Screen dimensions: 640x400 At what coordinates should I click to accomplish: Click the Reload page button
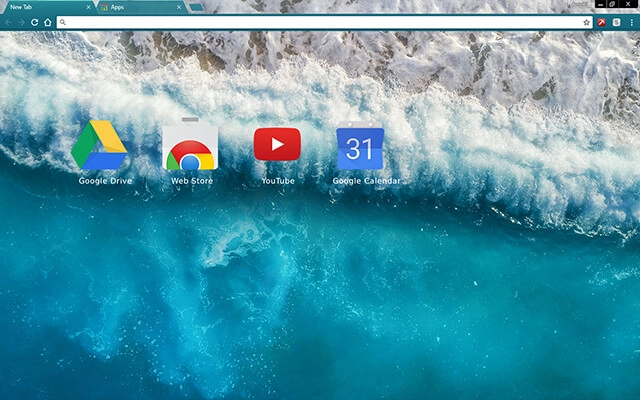[35, 22]
